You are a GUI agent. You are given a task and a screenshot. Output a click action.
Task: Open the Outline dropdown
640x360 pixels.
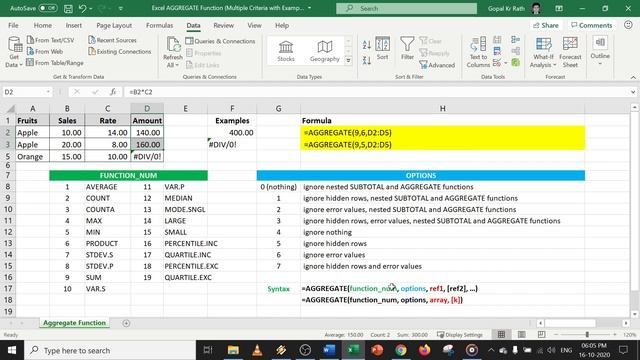[600, 51]
